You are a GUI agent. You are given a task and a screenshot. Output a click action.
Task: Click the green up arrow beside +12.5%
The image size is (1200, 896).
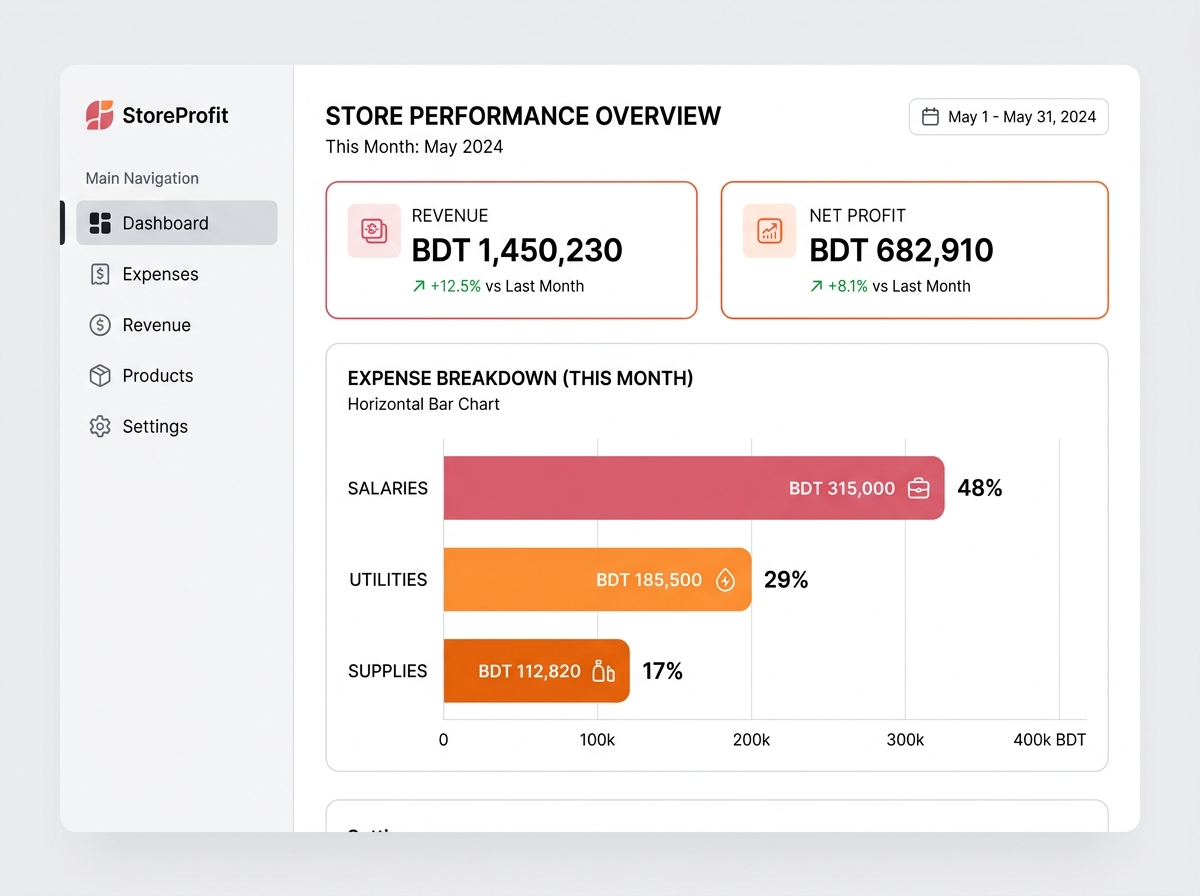tap(419, 286)
